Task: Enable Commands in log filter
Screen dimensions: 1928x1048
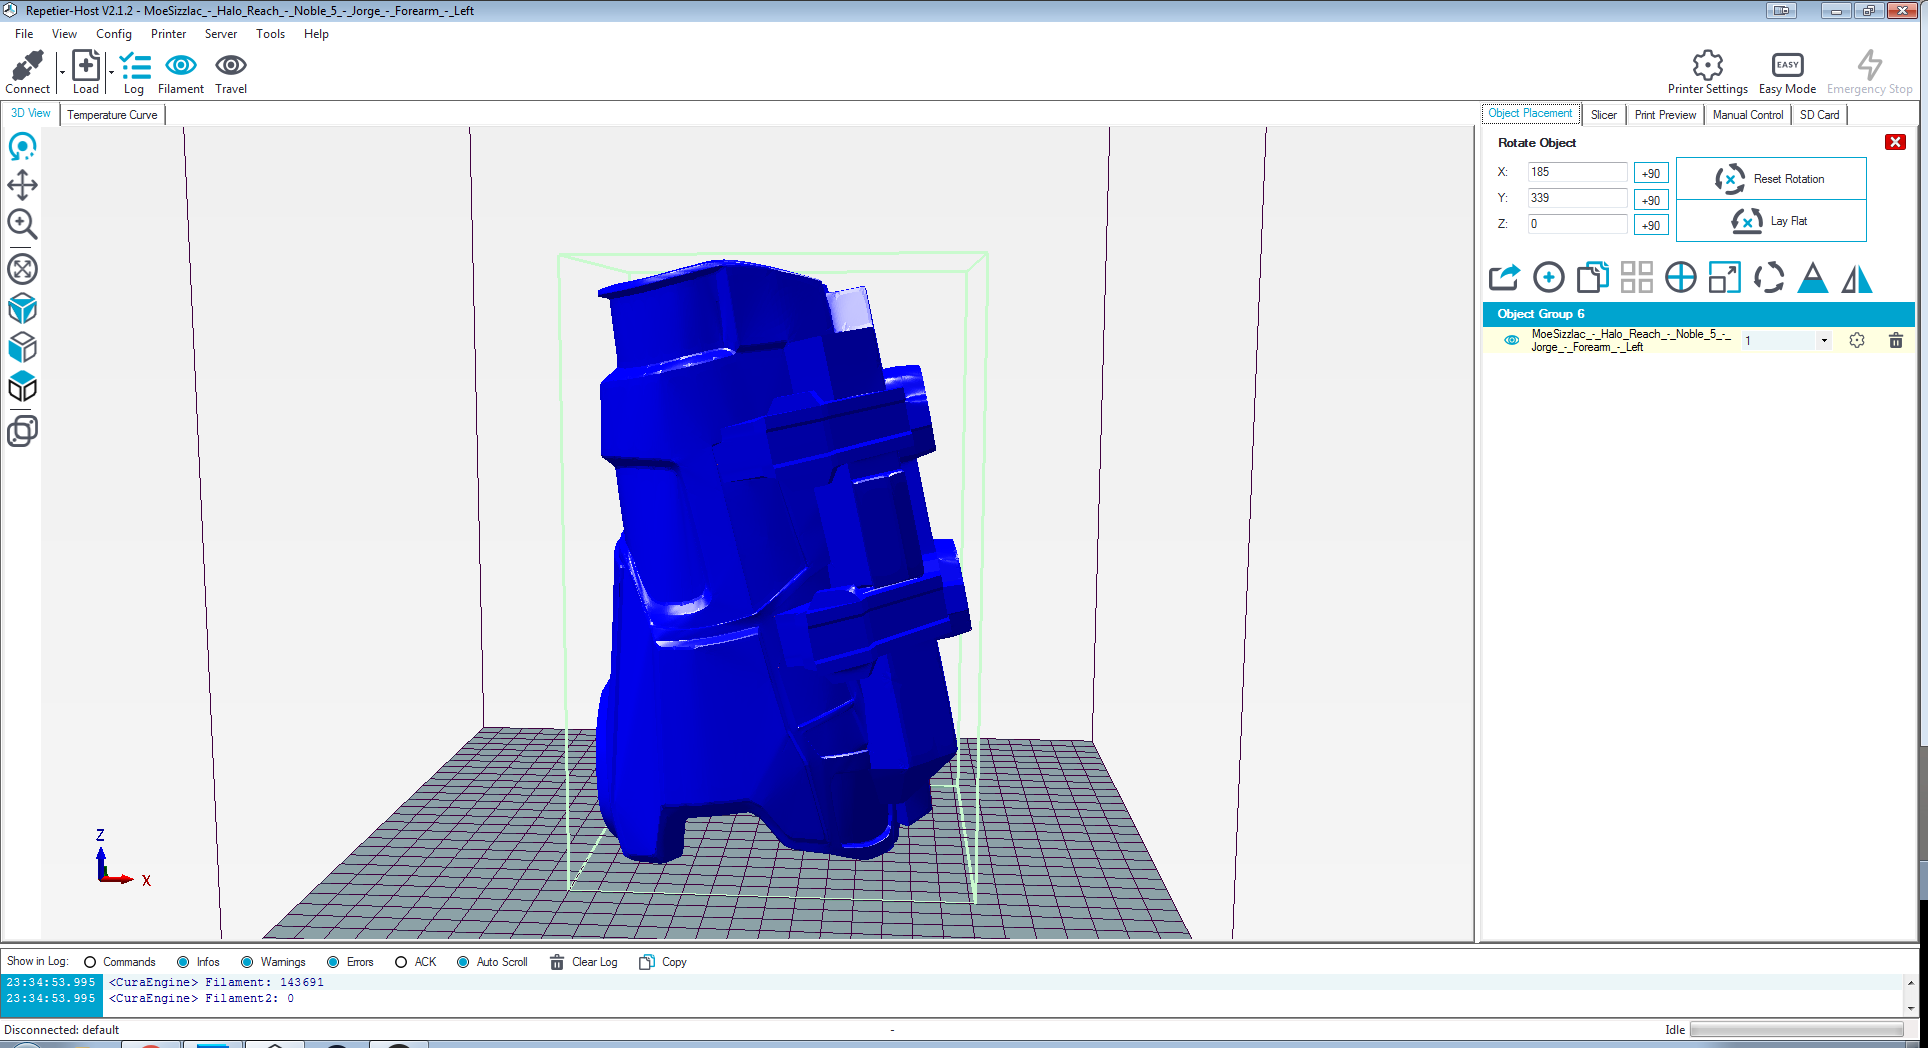Action: [90, 962]
